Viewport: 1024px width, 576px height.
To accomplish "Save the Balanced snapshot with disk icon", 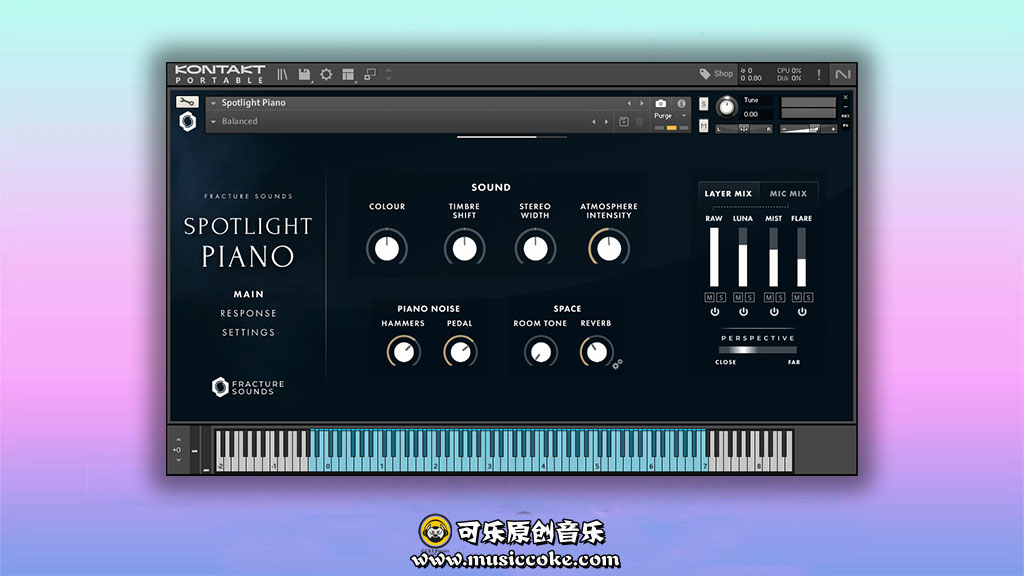I will tap(624, 121).
